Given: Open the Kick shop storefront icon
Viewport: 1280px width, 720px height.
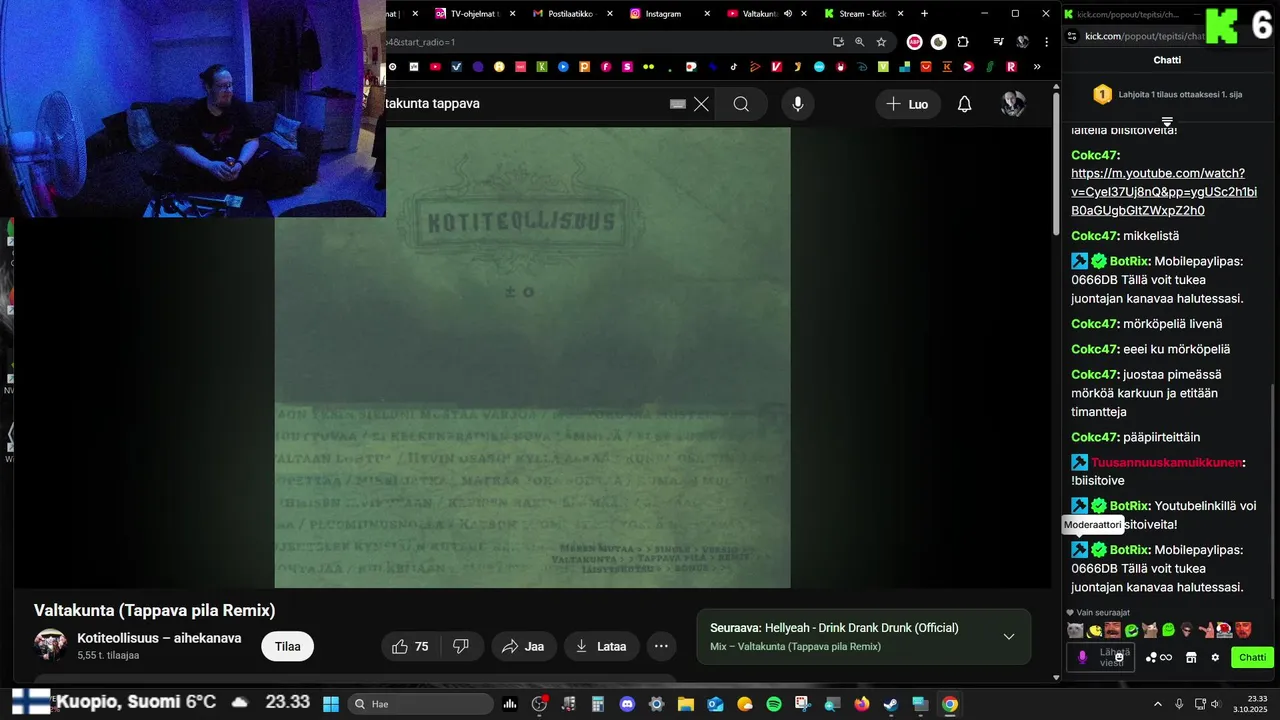Looking at the screenshot, I should (x=1191, y=657).
